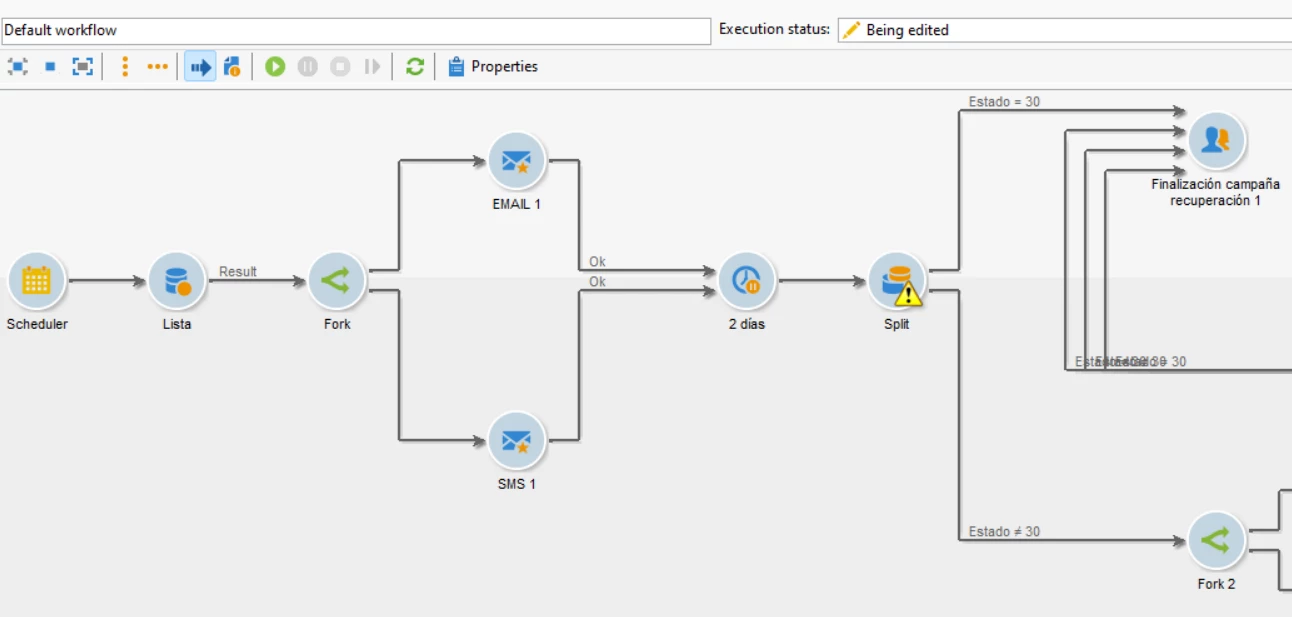Select the Fork 2 activity node
The image size is (1292, 617).
[1216, 541]
